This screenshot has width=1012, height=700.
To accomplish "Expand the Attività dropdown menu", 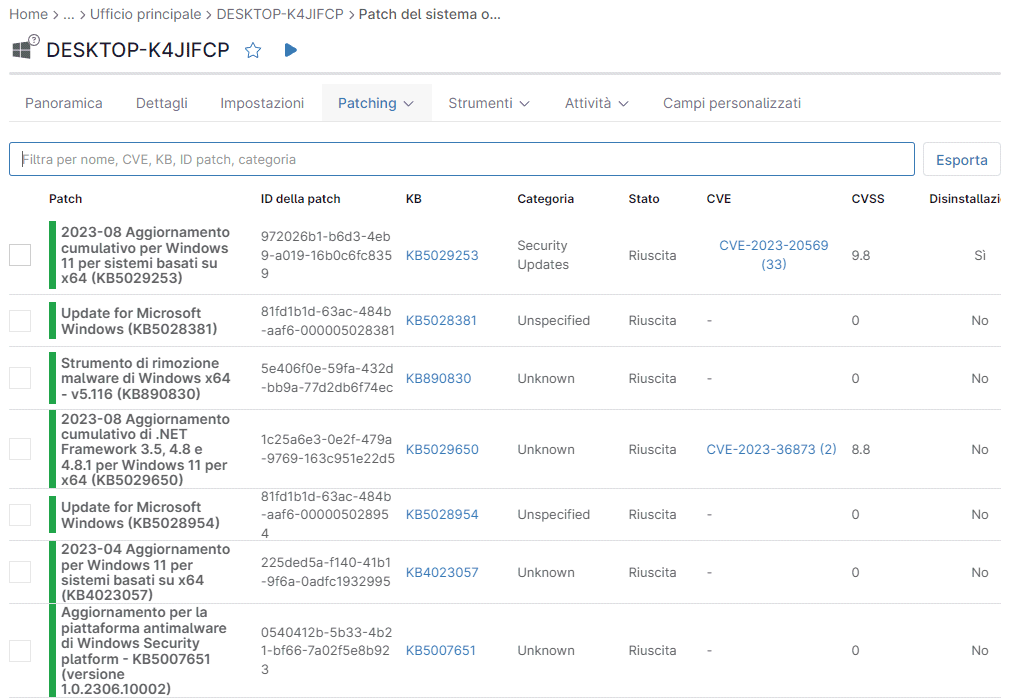I will [x=596, y=103].
